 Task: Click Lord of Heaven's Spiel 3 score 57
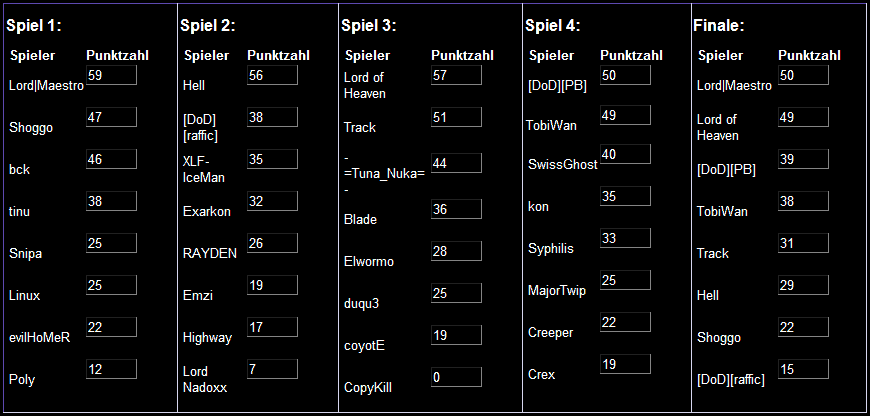(456, 75)
